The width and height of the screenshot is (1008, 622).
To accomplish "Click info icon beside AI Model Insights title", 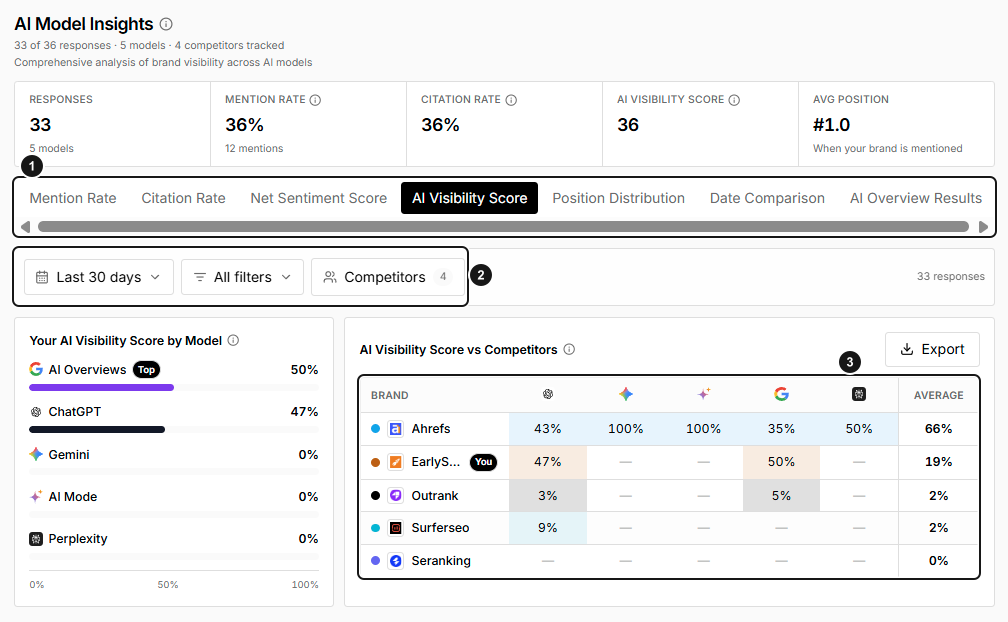I will [x=166, y=24].
